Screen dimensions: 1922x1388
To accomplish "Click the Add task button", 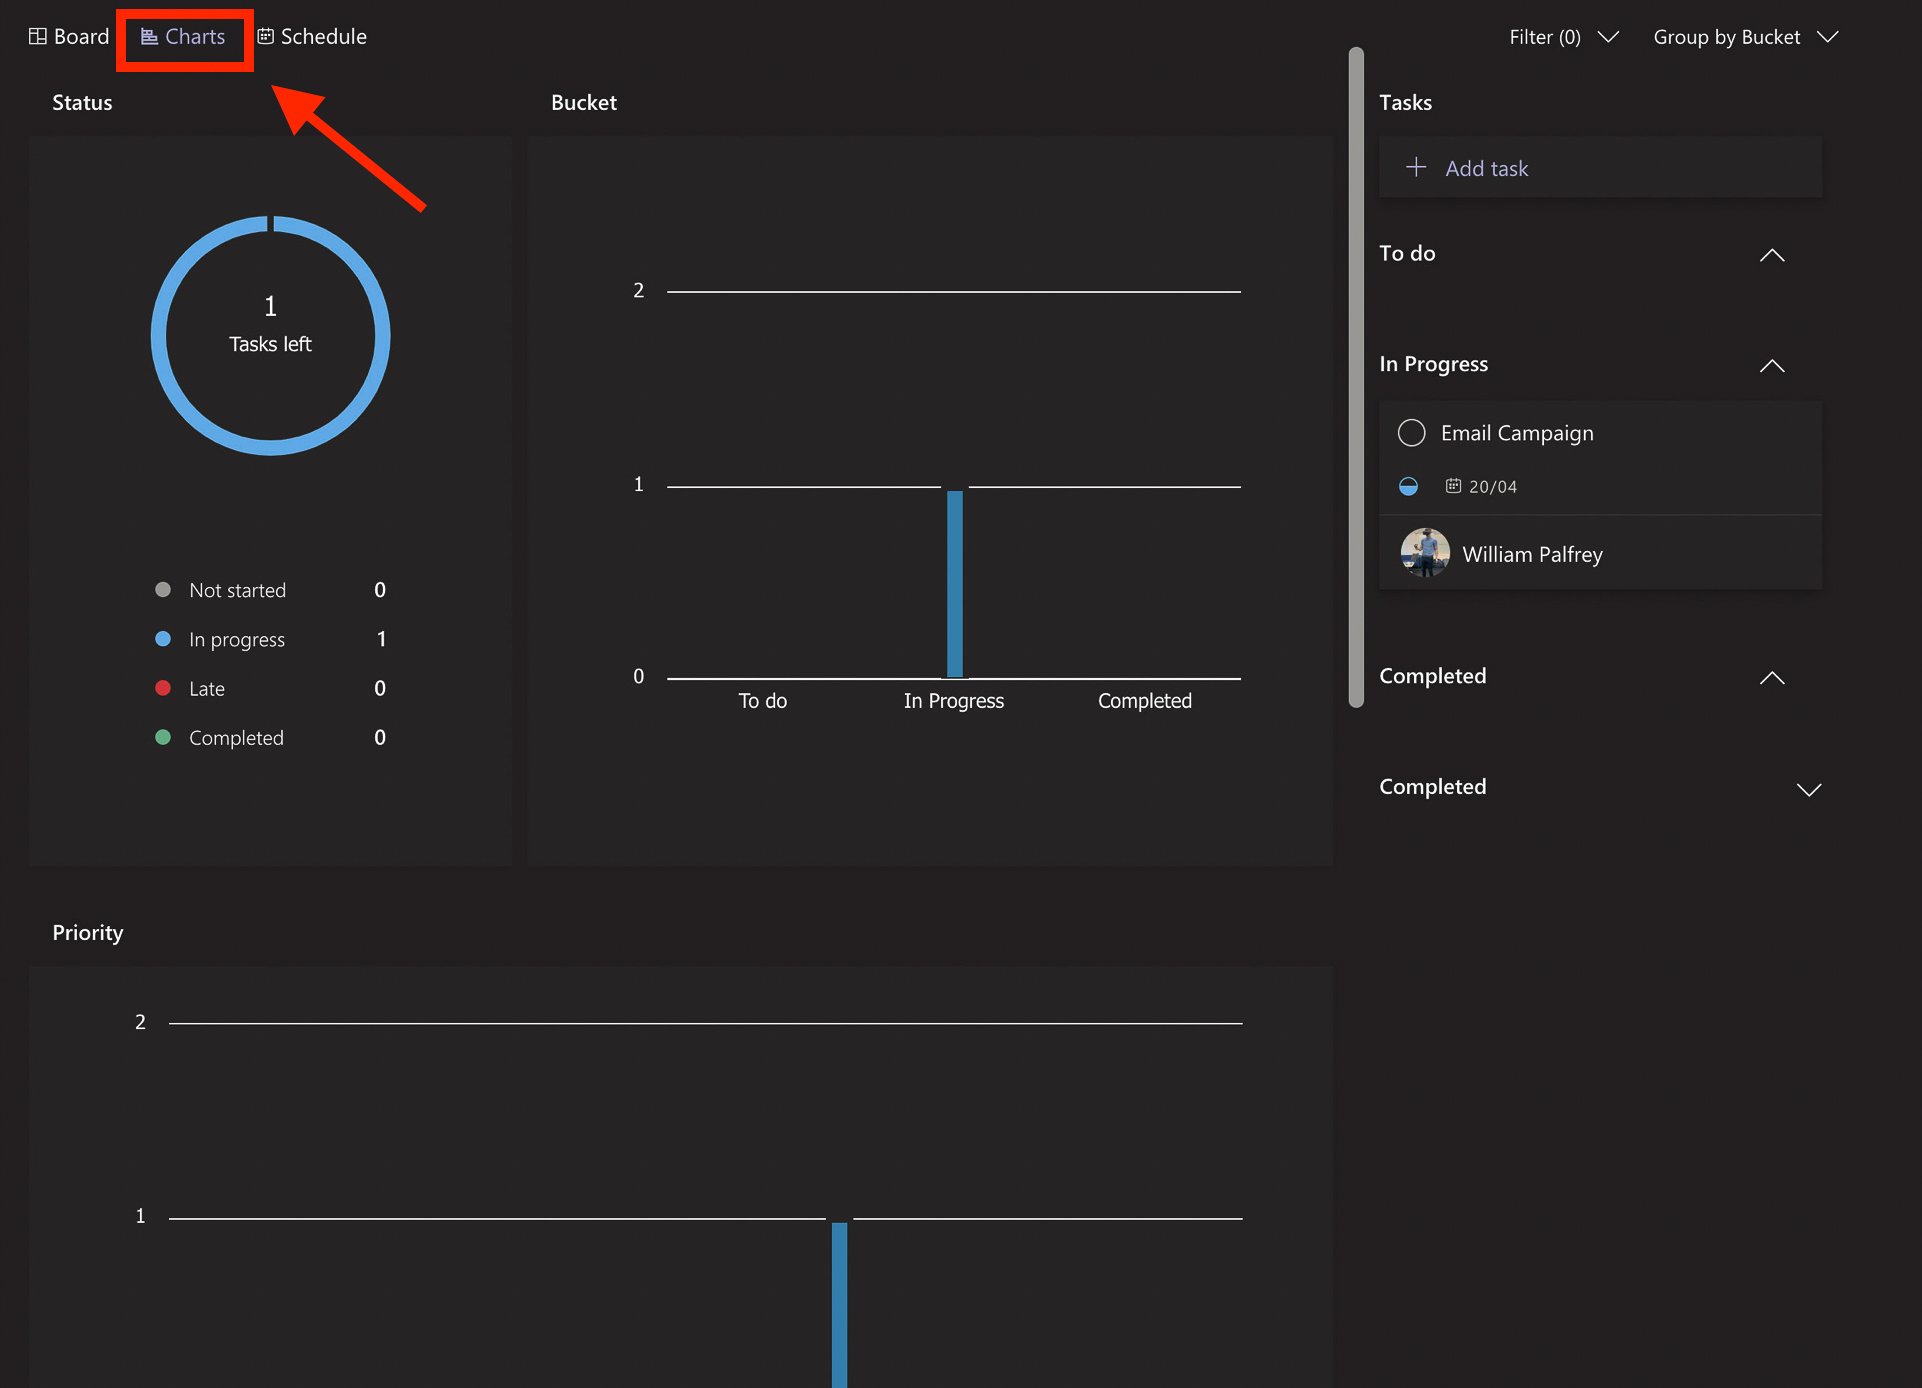I will coord(1486,168).
